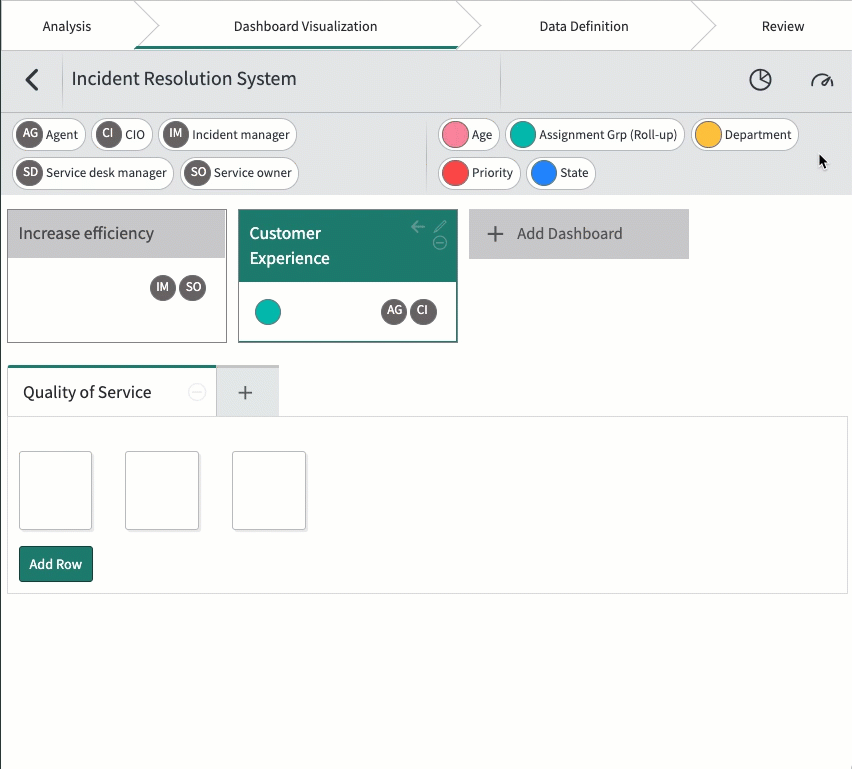
Task: Click the Agent persona label
Action: point(62,134)
